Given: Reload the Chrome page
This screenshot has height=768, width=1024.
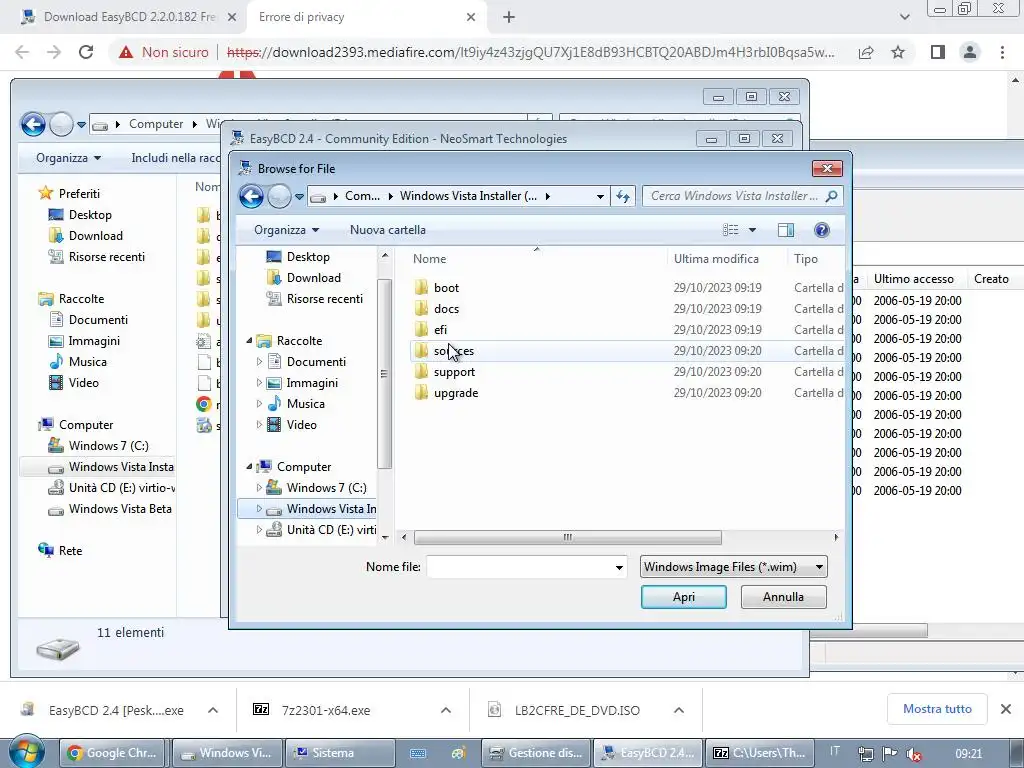Looking at the screenshot, I should pos(86,52).
